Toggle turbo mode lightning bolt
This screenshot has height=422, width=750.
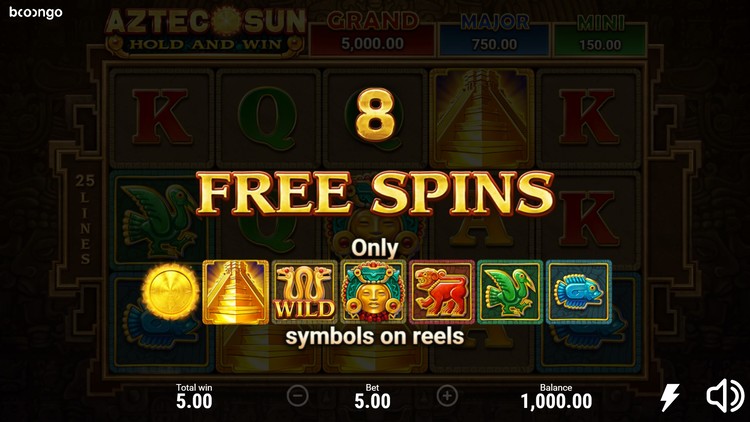(x=670, y=397)
